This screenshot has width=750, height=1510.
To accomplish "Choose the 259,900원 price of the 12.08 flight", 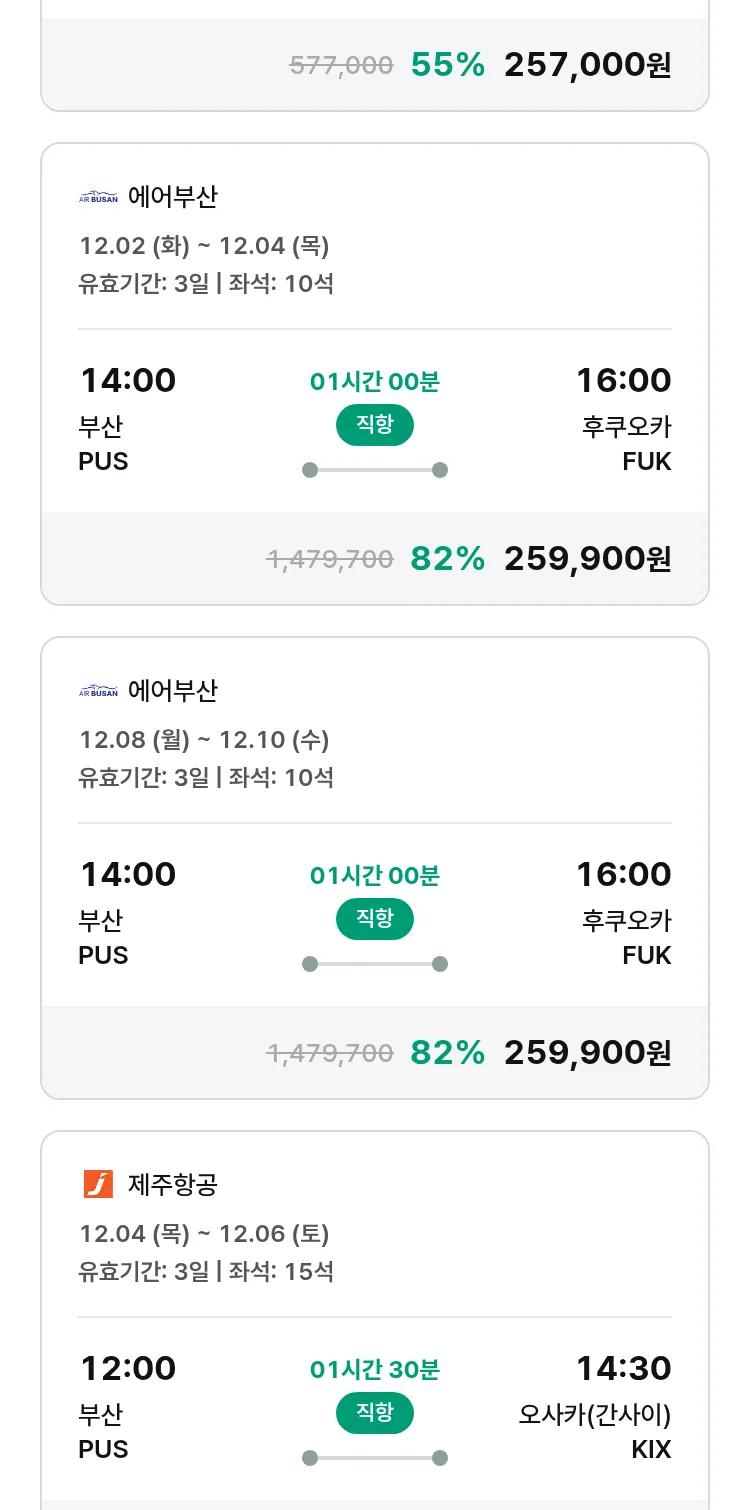I will pyautogui.click(x=587, y=1053).
